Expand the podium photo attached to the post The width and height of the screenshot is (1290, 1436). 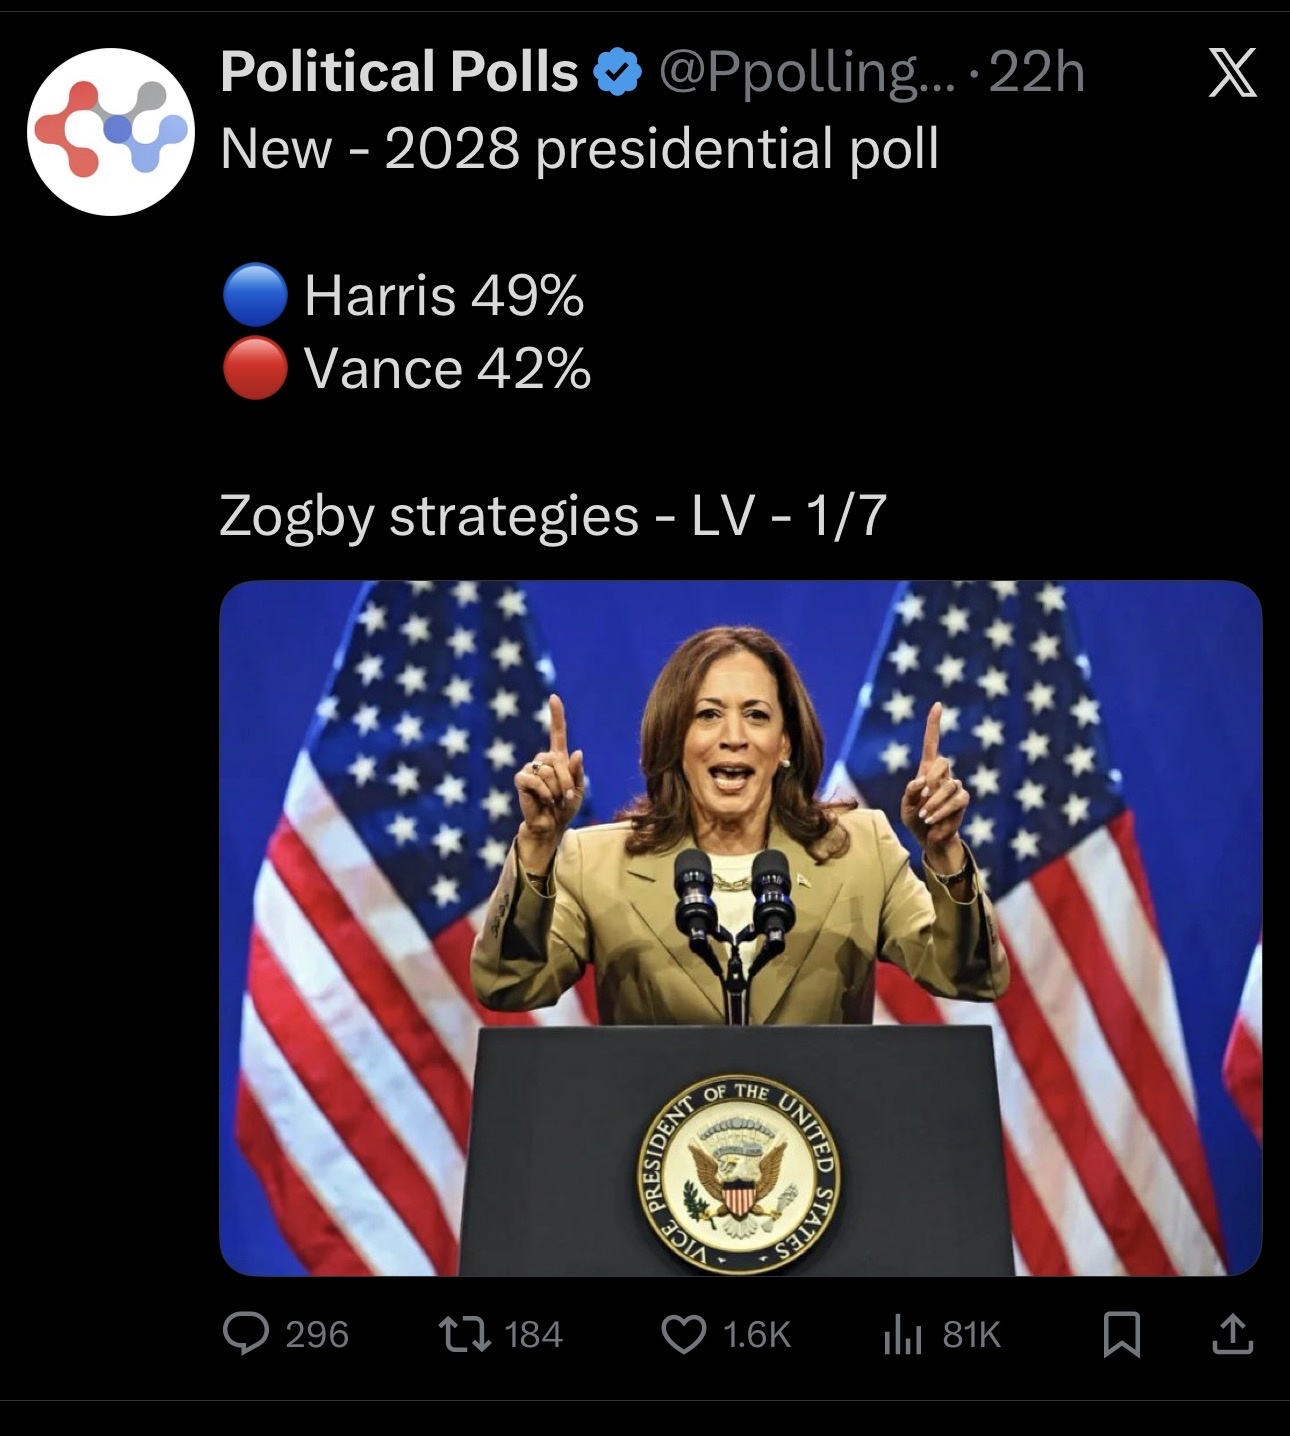740,928
